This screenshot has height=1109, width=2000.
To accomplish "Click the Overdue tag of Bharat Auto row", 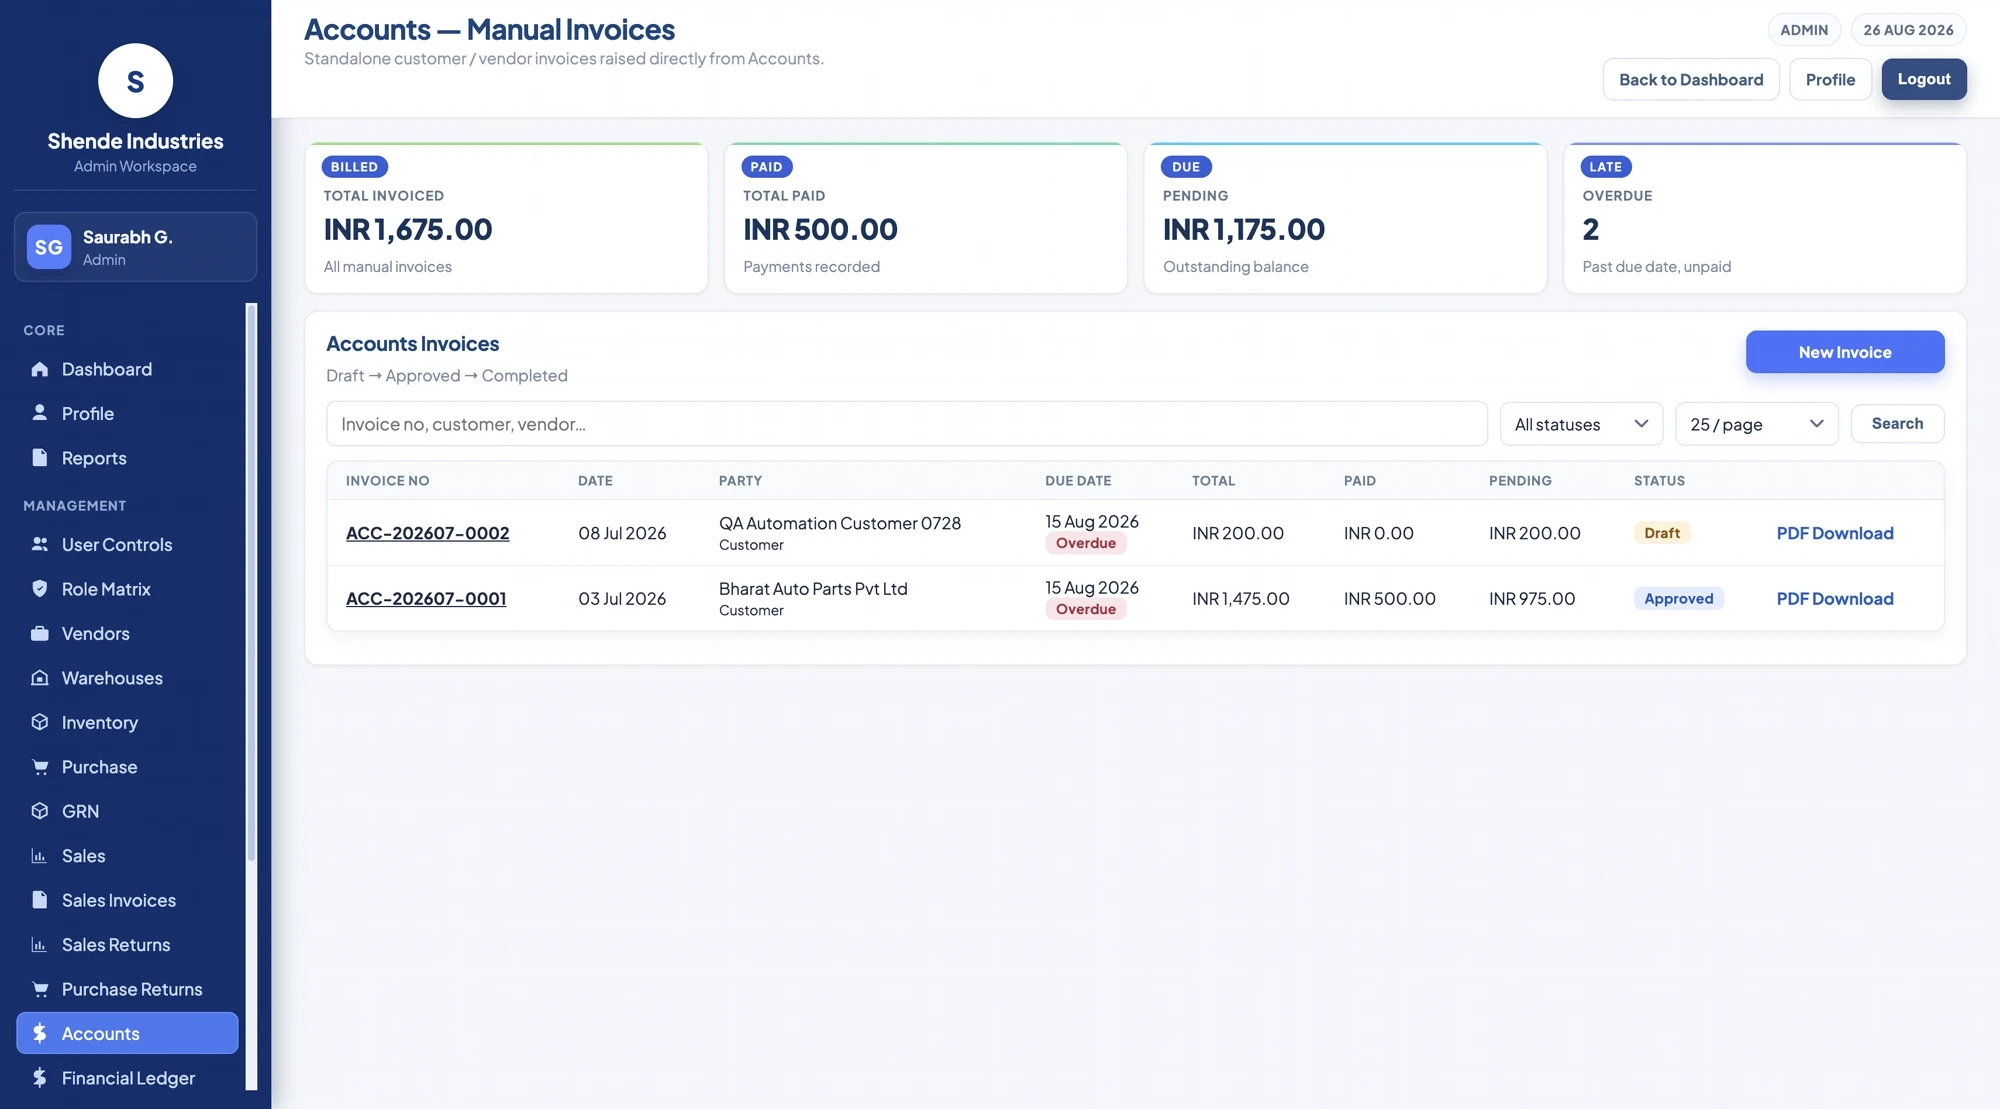I will click(1085, 609).
